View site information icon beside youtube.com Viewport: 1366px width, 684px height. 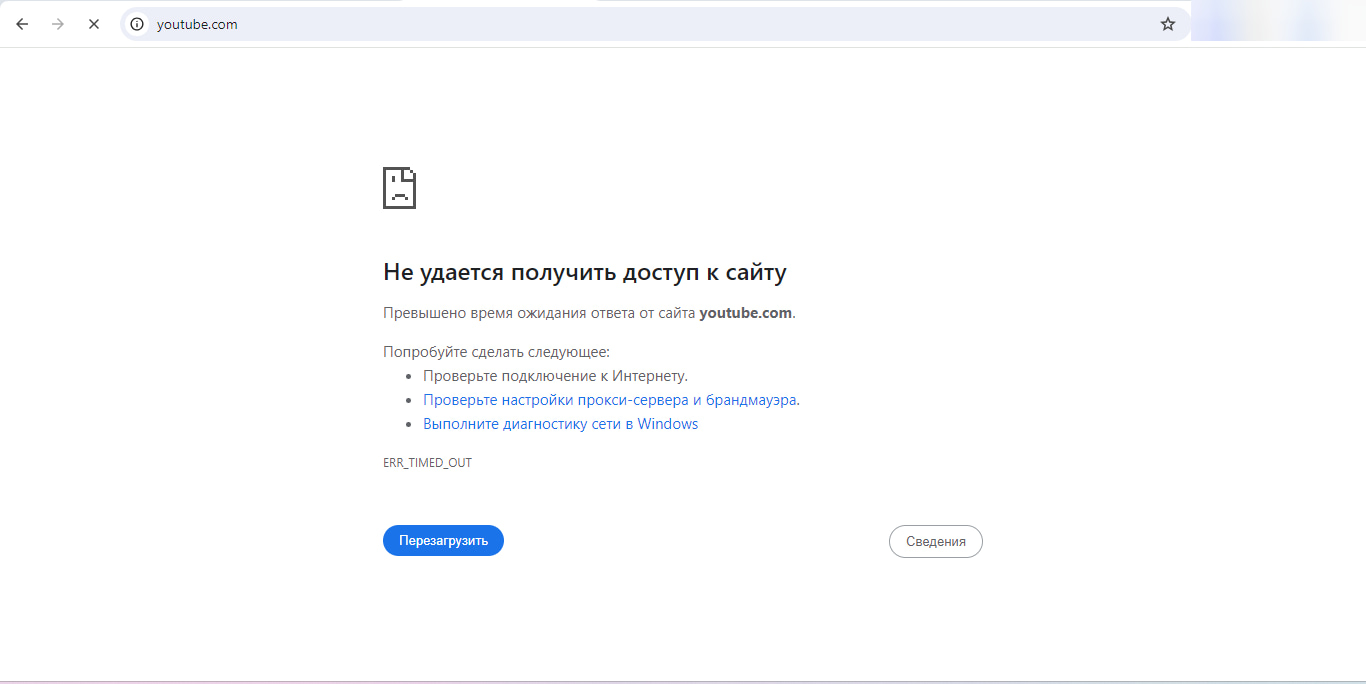pos(138,24)
